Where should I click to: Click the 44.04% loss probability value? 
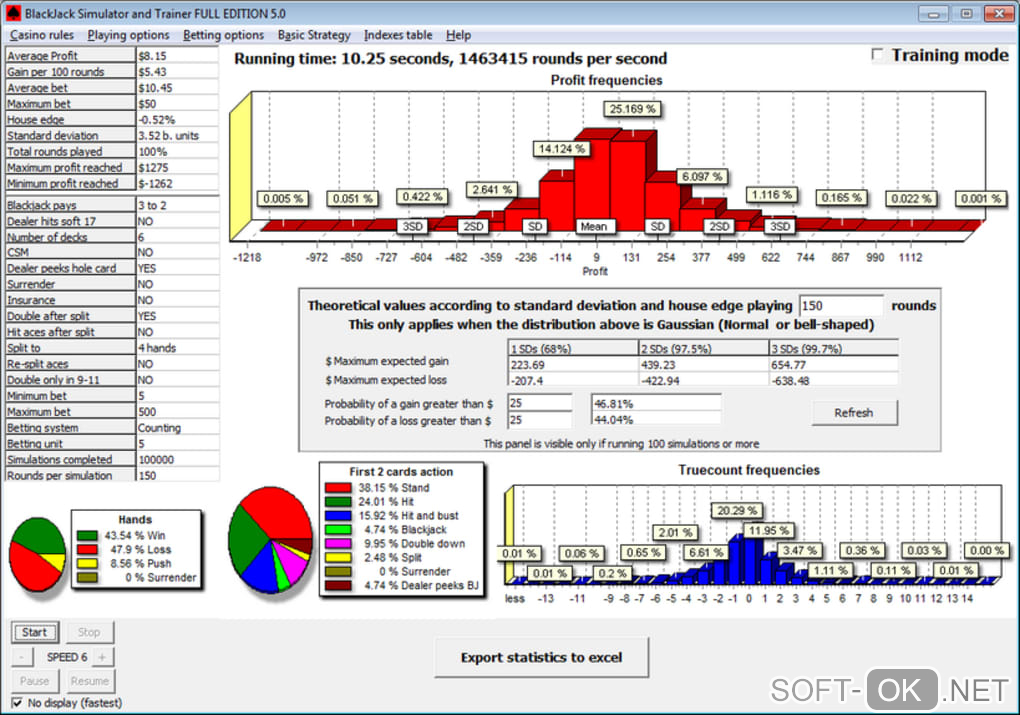(656, 420)
